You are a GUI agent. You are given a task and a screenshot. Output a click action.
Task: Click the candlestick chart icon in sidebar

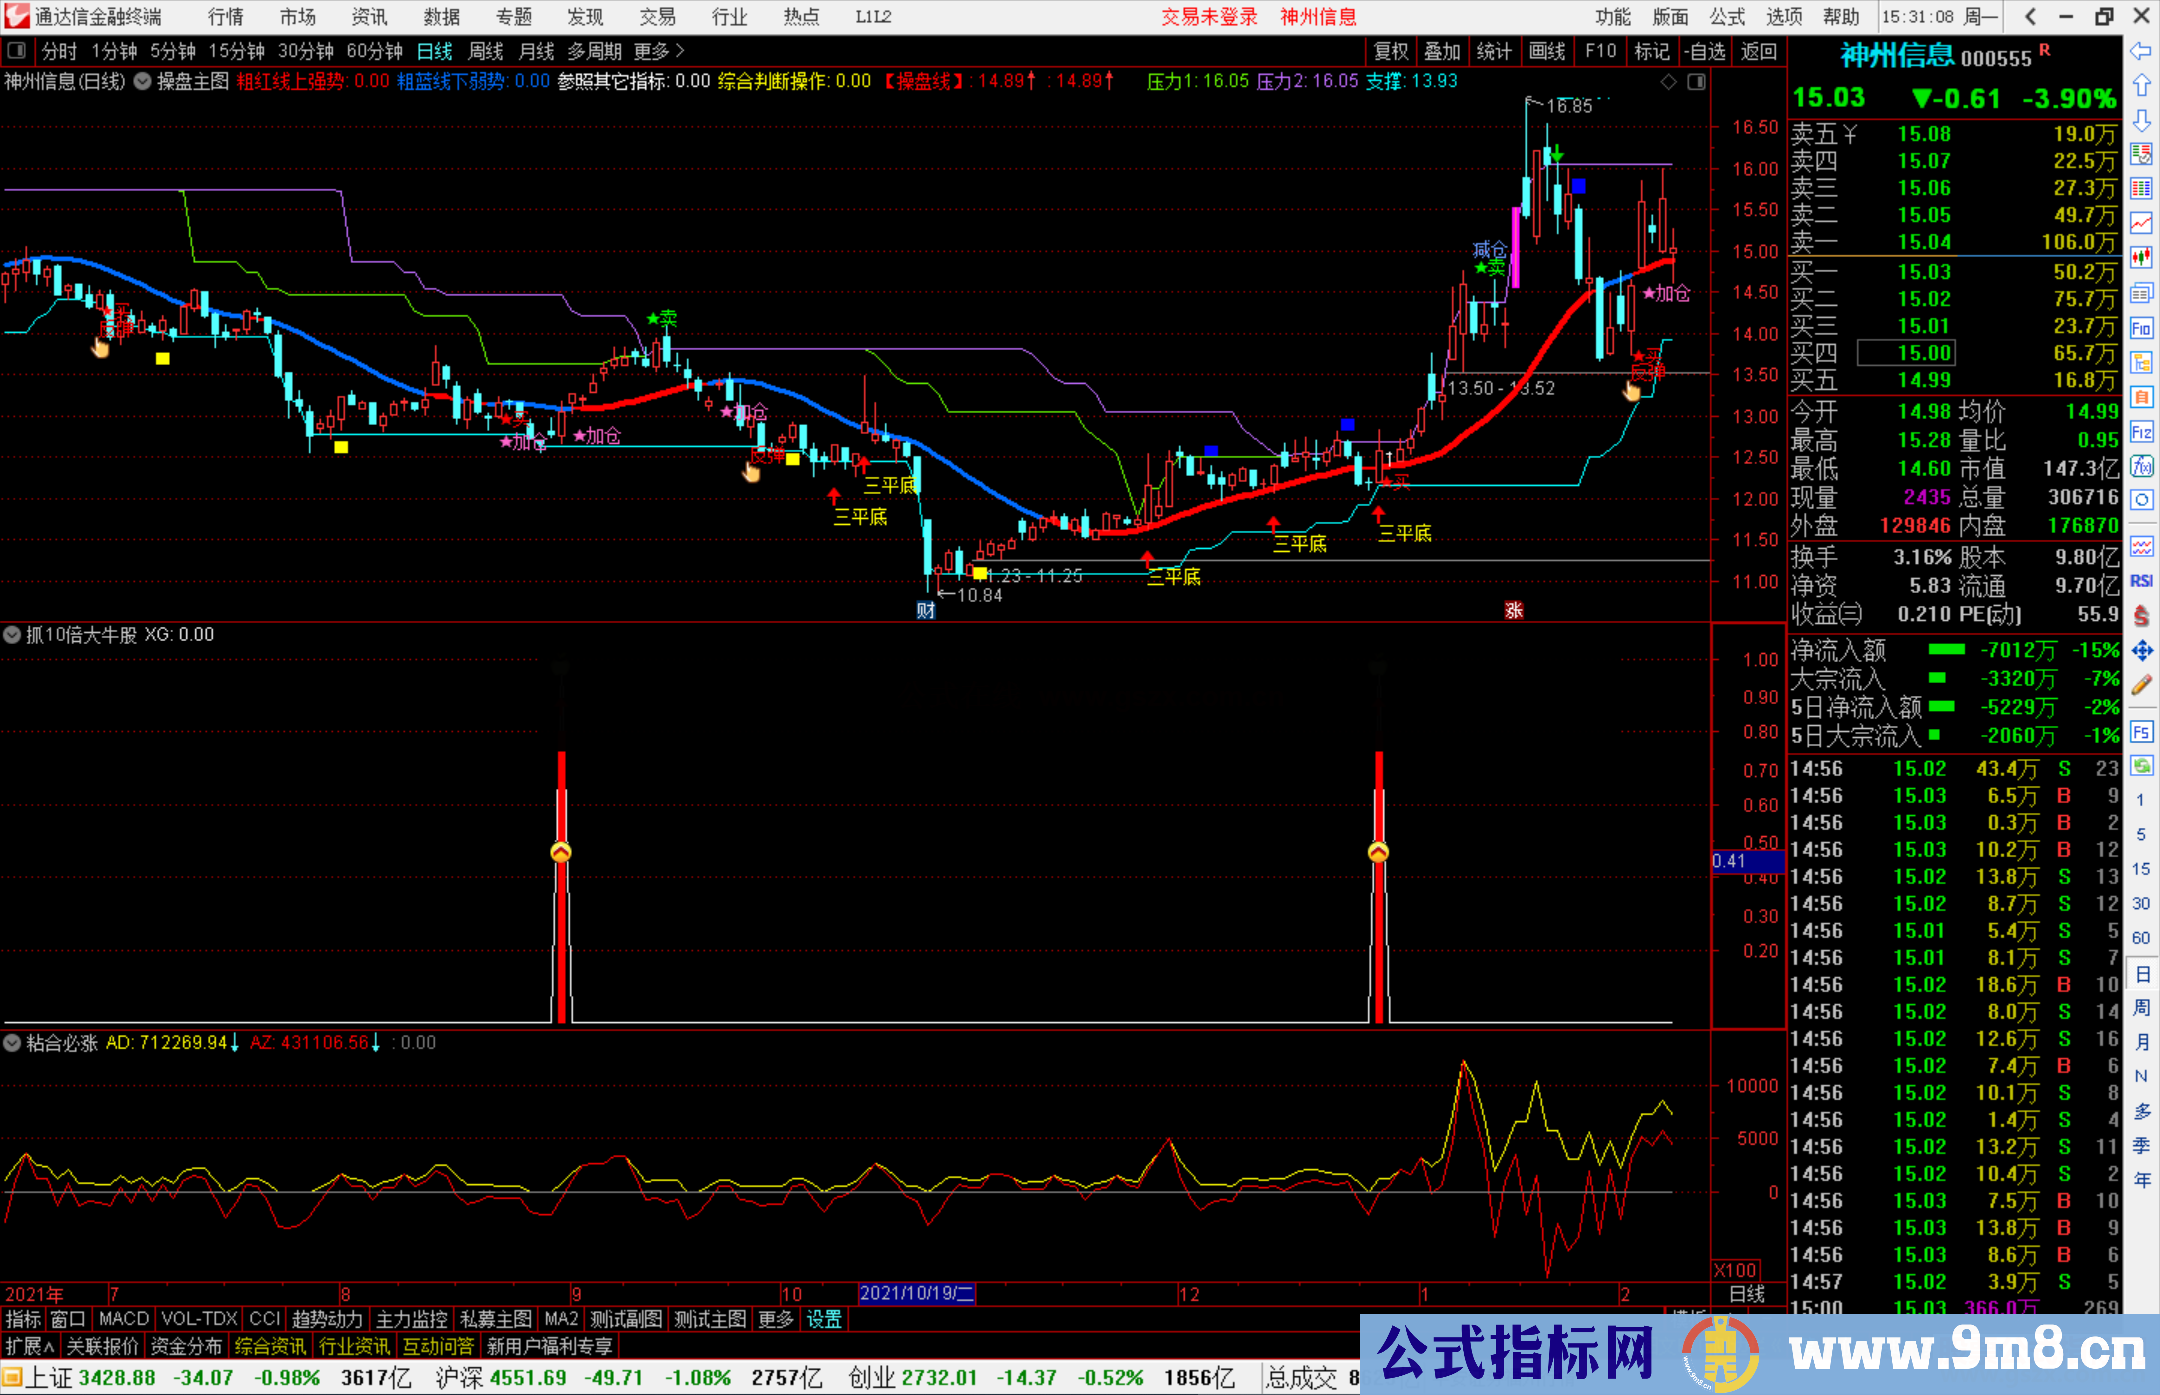[2141, 258]
